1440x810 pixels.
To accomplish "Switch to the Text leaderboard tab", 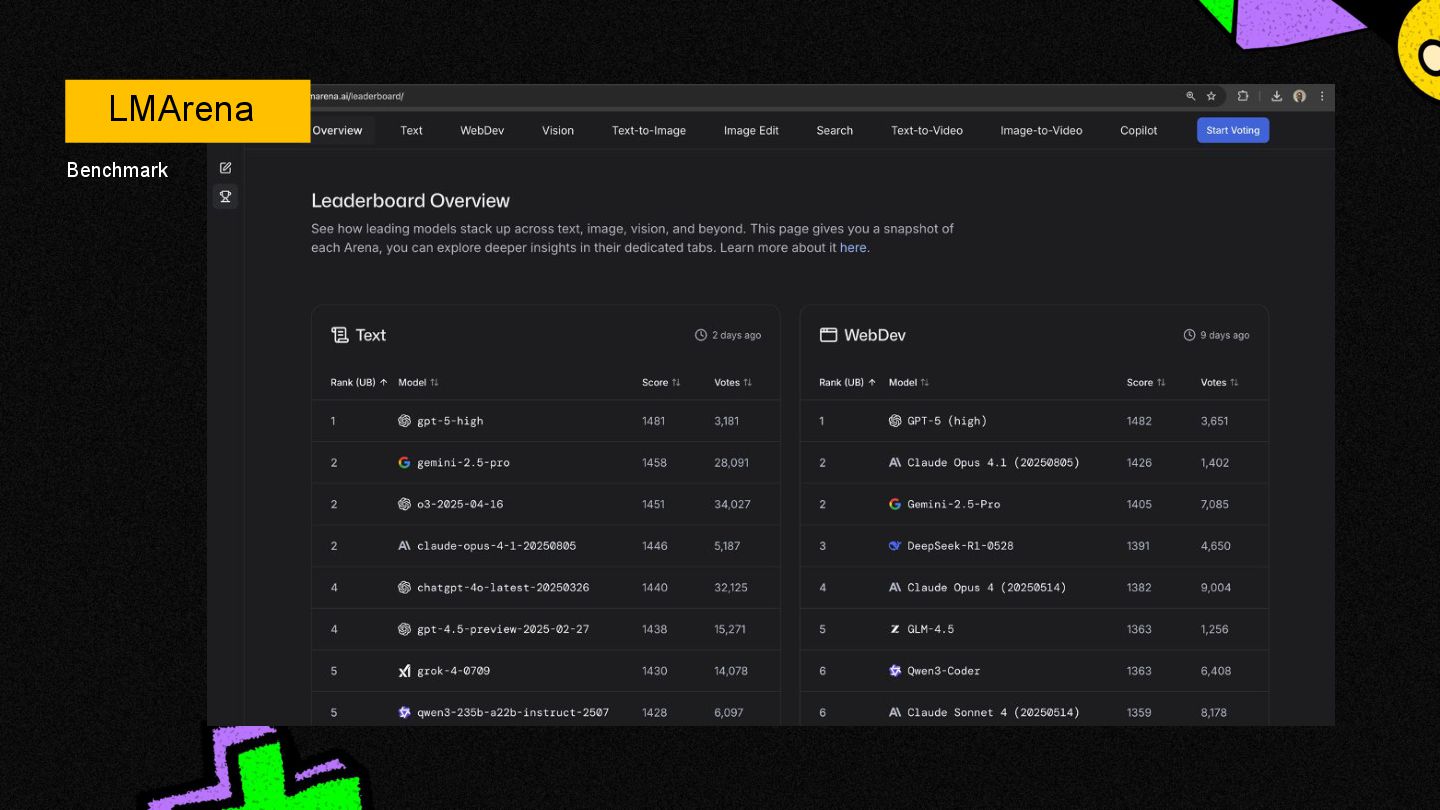I will pyautogui.click(x=412, y=130).
